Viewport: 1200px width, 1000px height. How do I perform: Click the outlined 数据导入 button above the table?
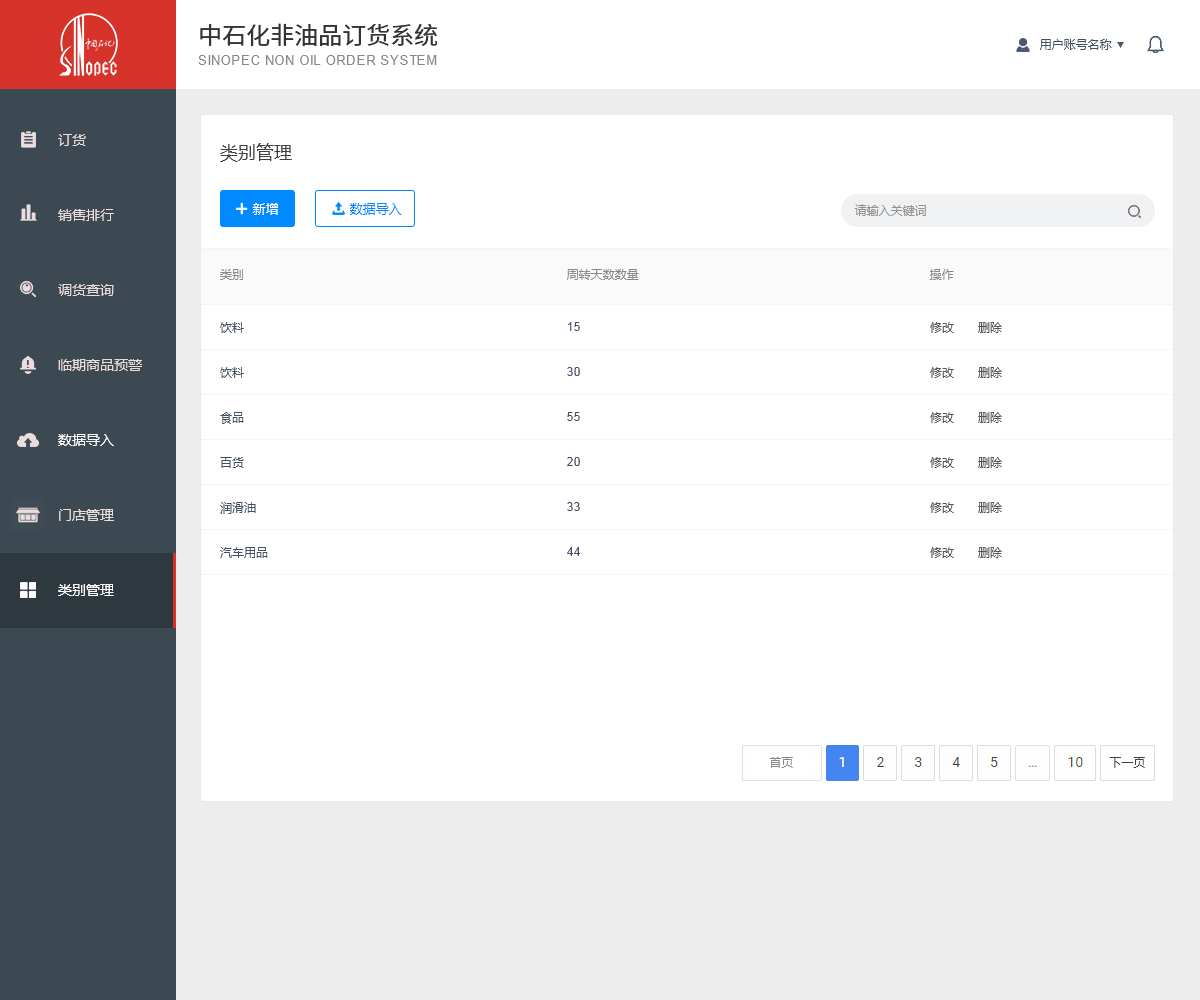pyautogui.click(x=365, y=209)
